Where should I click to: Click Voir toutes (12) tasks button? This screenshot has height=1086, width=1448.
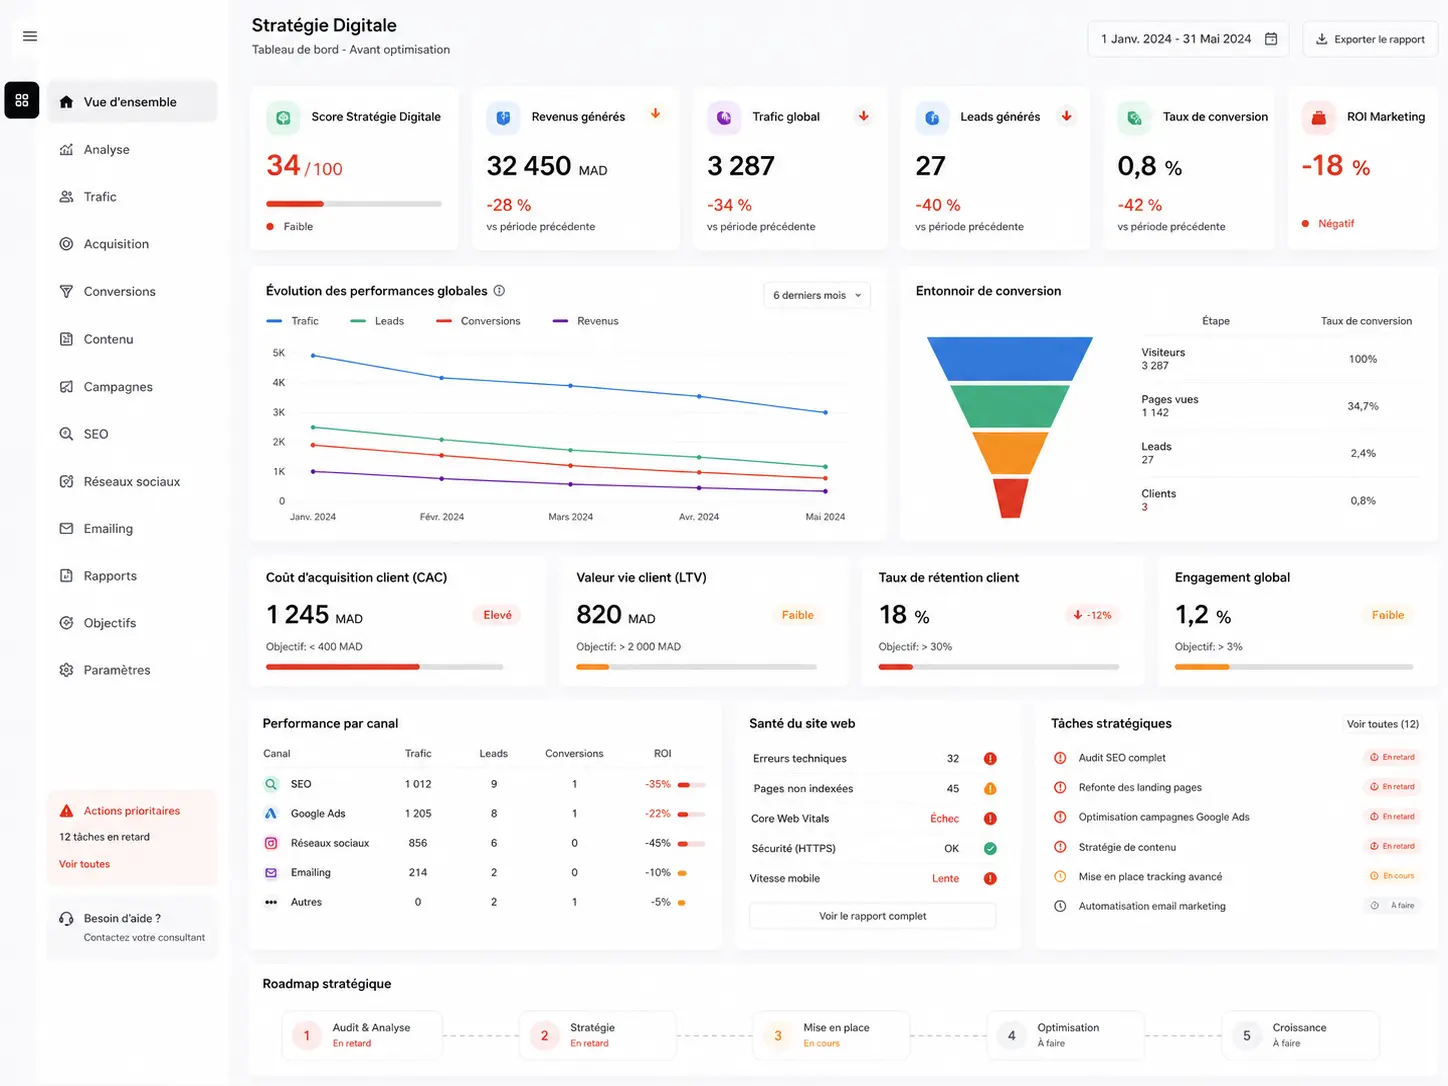tap(1382, 724)
